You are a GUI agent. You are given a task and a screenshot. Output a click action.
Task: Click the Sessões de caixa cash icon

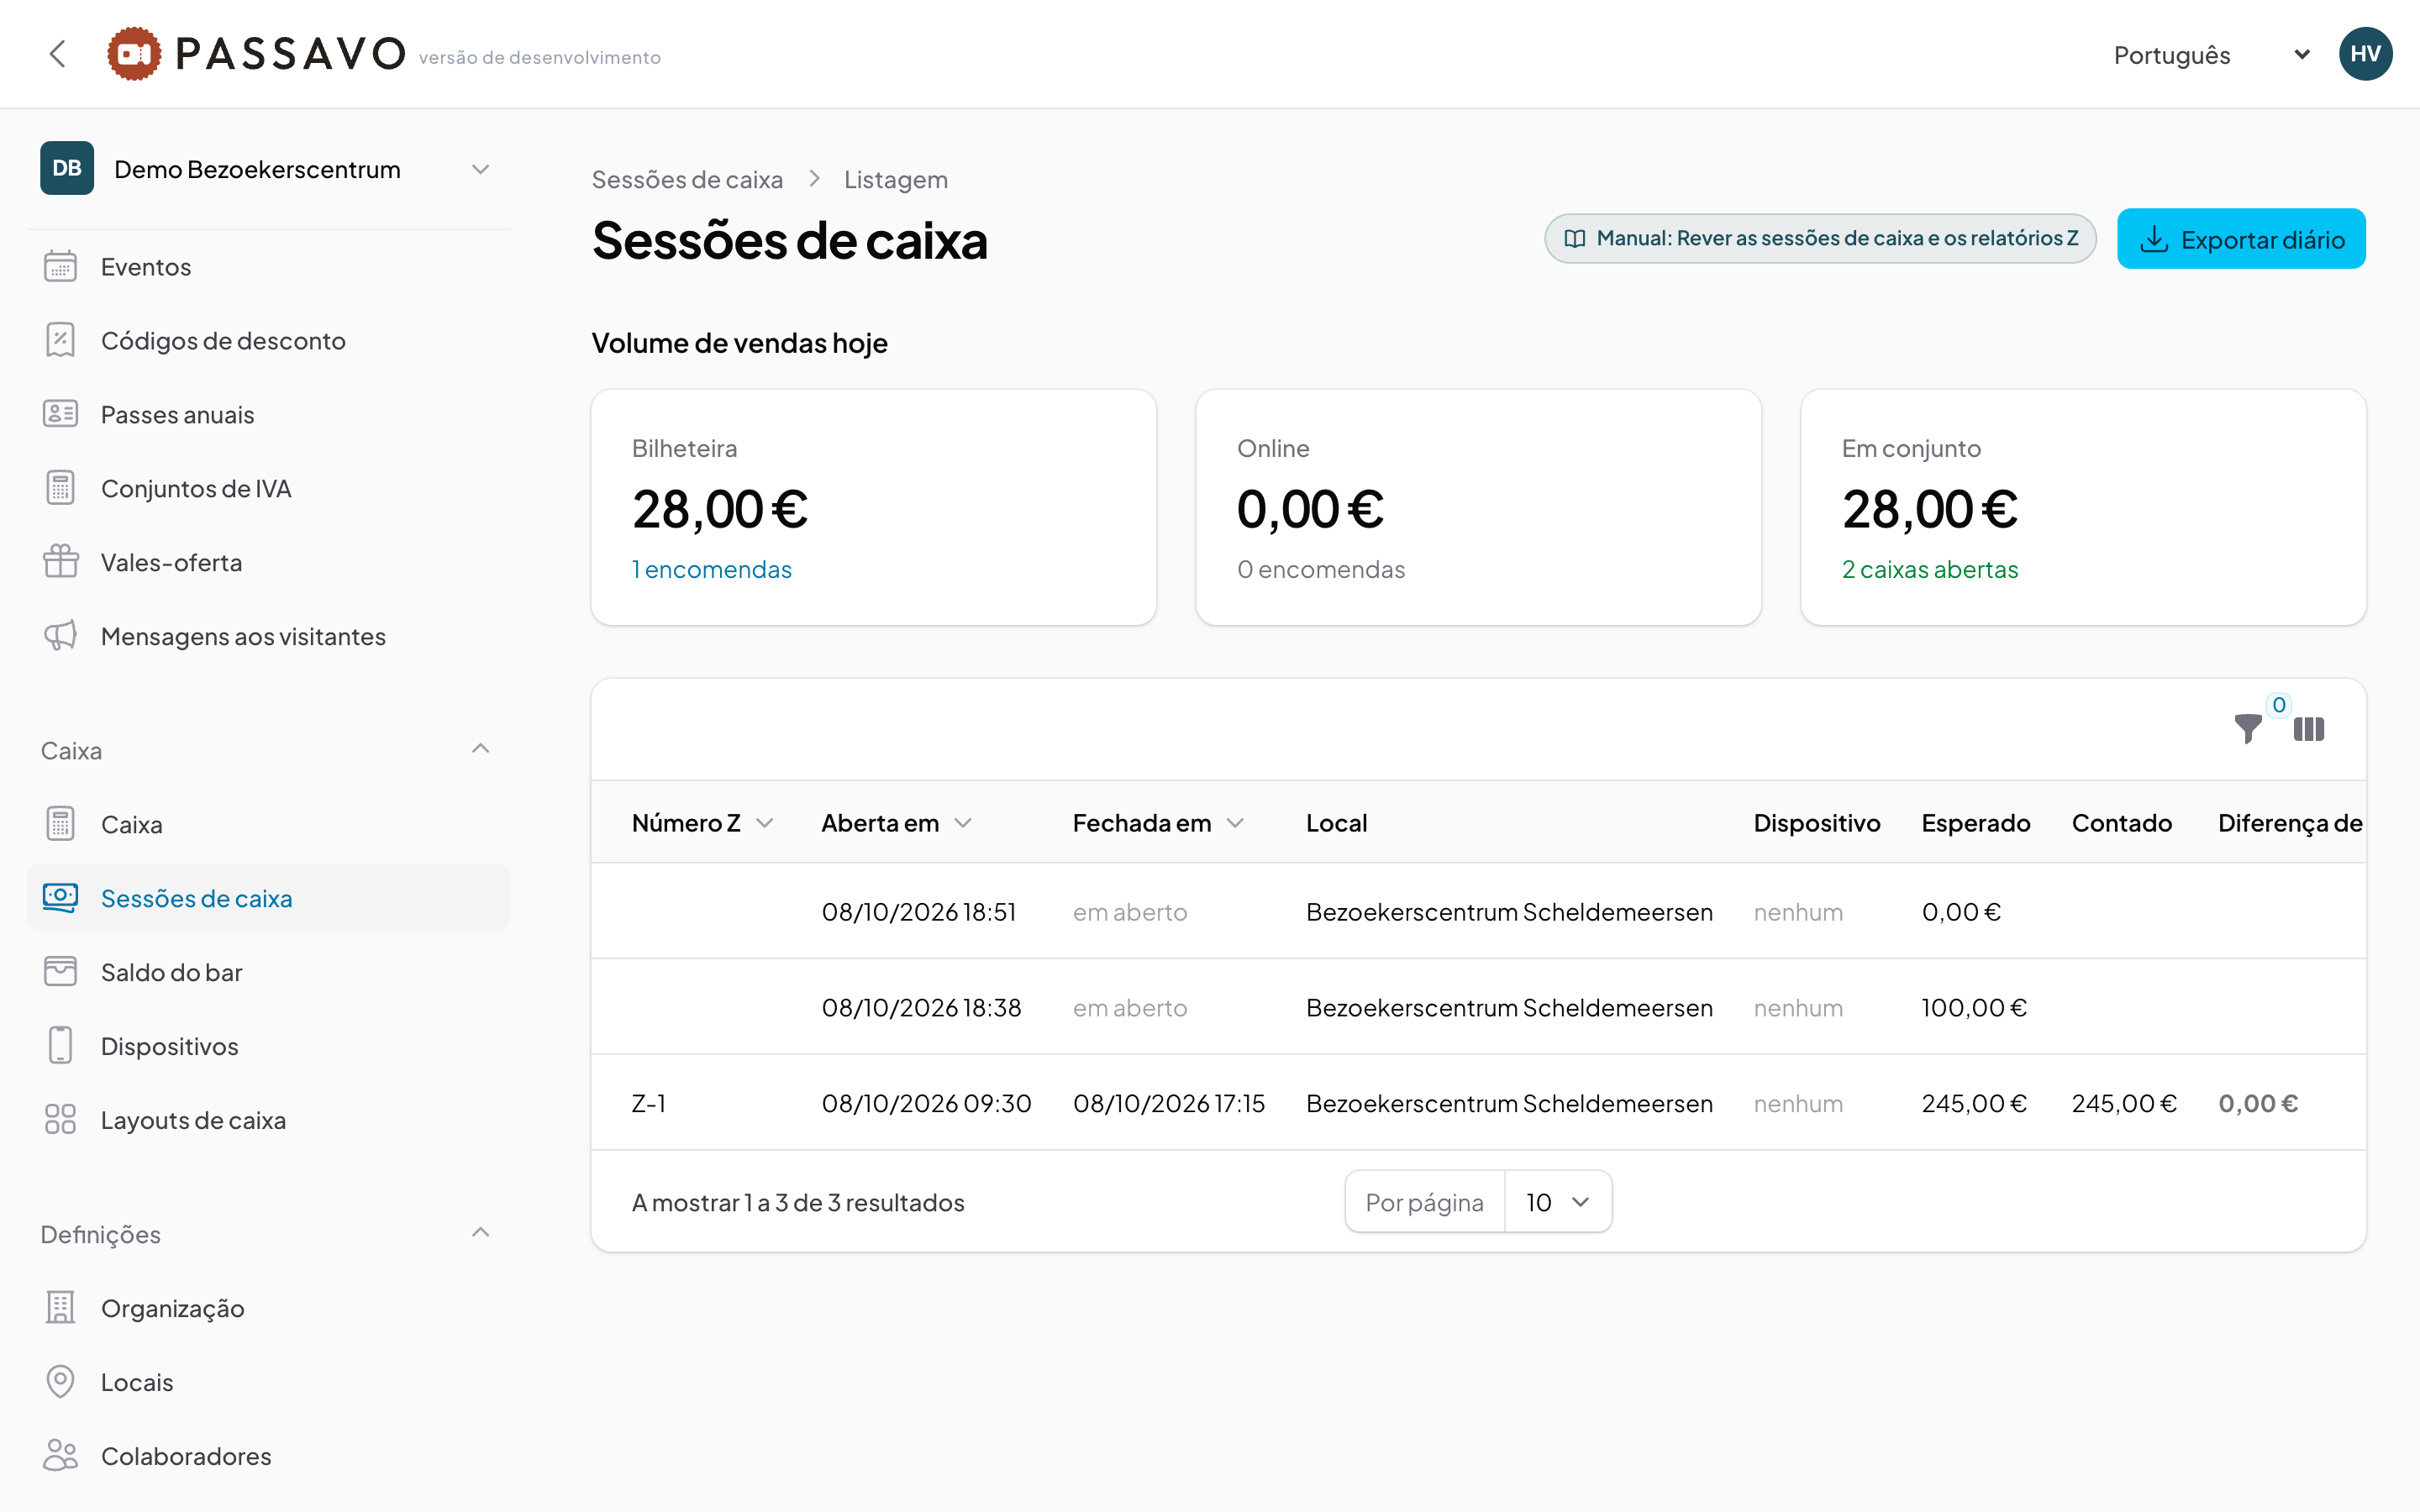pos(60,898)
